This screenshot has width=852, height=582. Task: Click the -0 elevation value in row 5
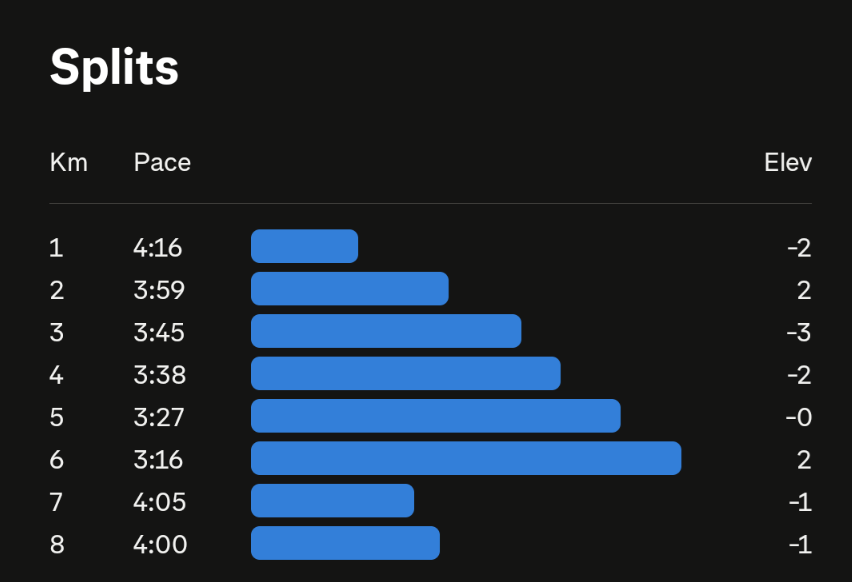(x=798, y=417)
